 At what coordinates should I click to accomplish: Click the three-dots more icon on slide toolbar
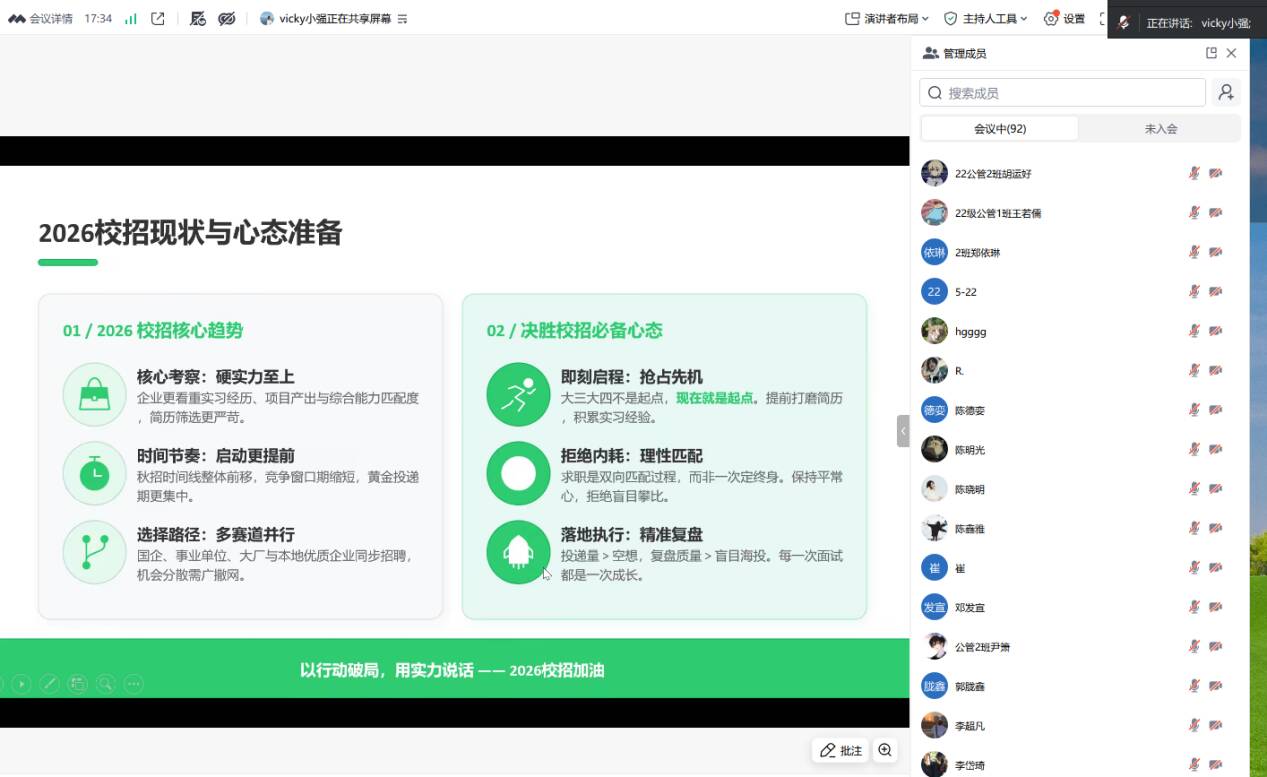click(x=133, y=684)
